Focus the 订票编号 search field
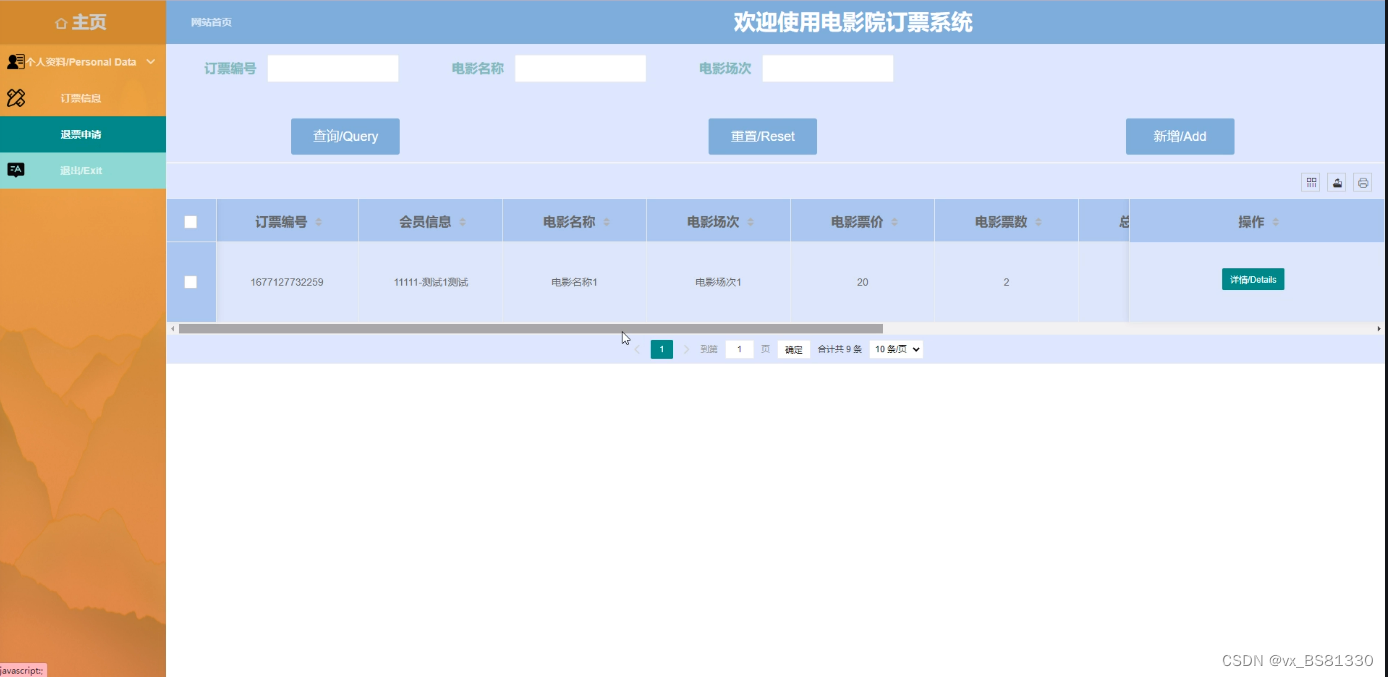Viewport: 1388px width, 677px height. 333,68
